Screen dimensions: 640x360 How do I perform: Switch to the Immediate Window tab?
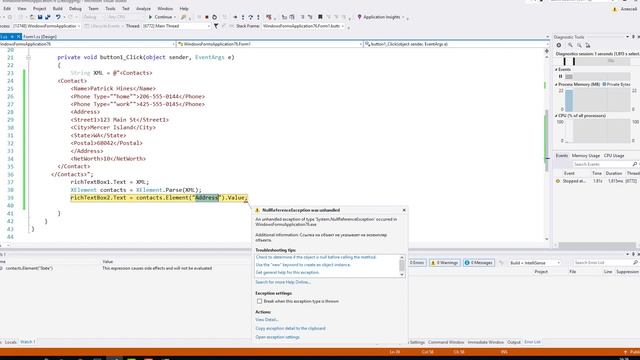pos(486,342)
